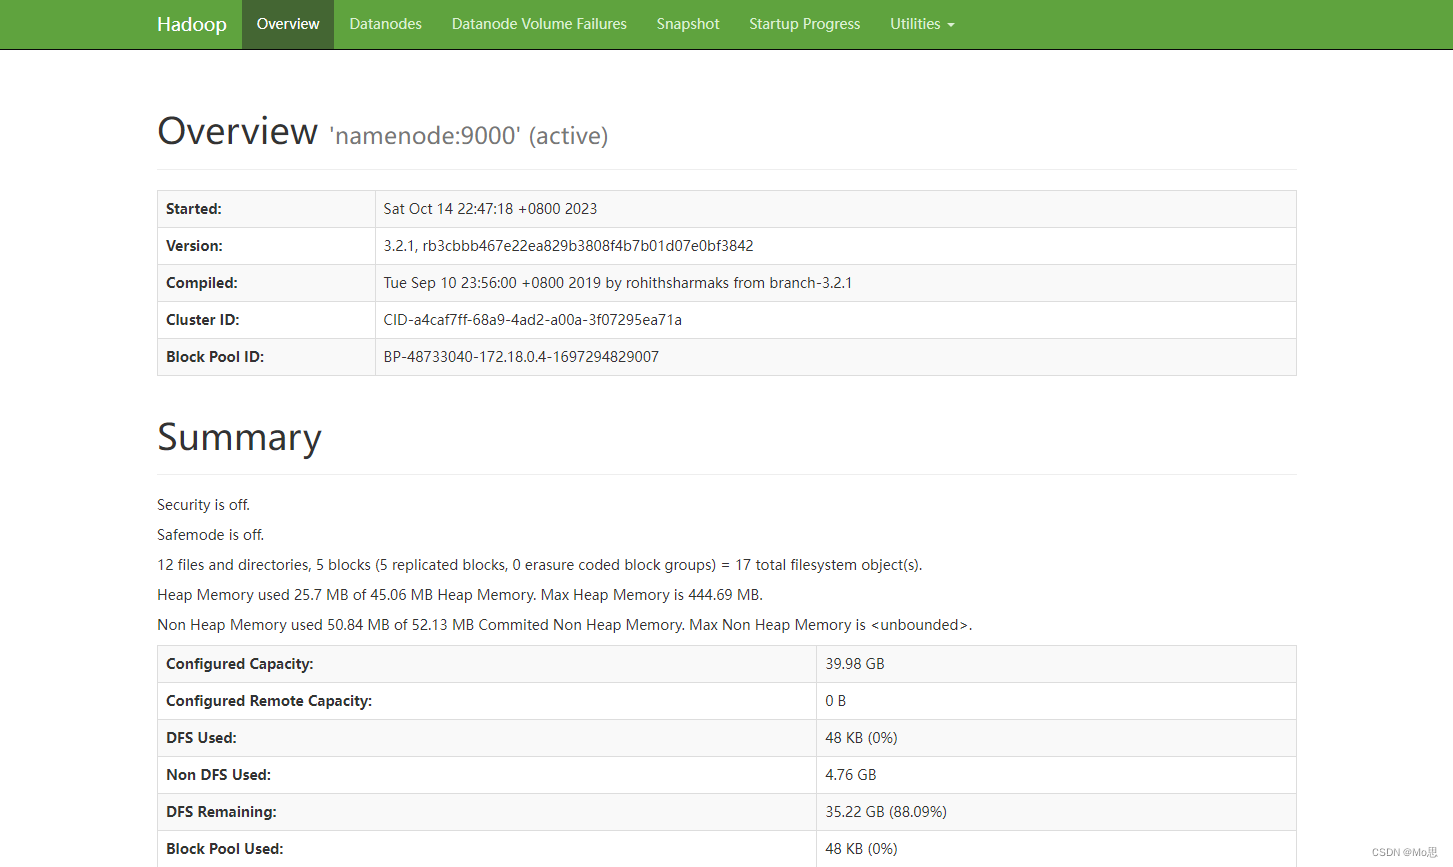The height and width of the screenshot is (867, 1453).
Task: Click the 'Configured Capacity:' label
Action: pyautogui.click(x=240, y=664)
